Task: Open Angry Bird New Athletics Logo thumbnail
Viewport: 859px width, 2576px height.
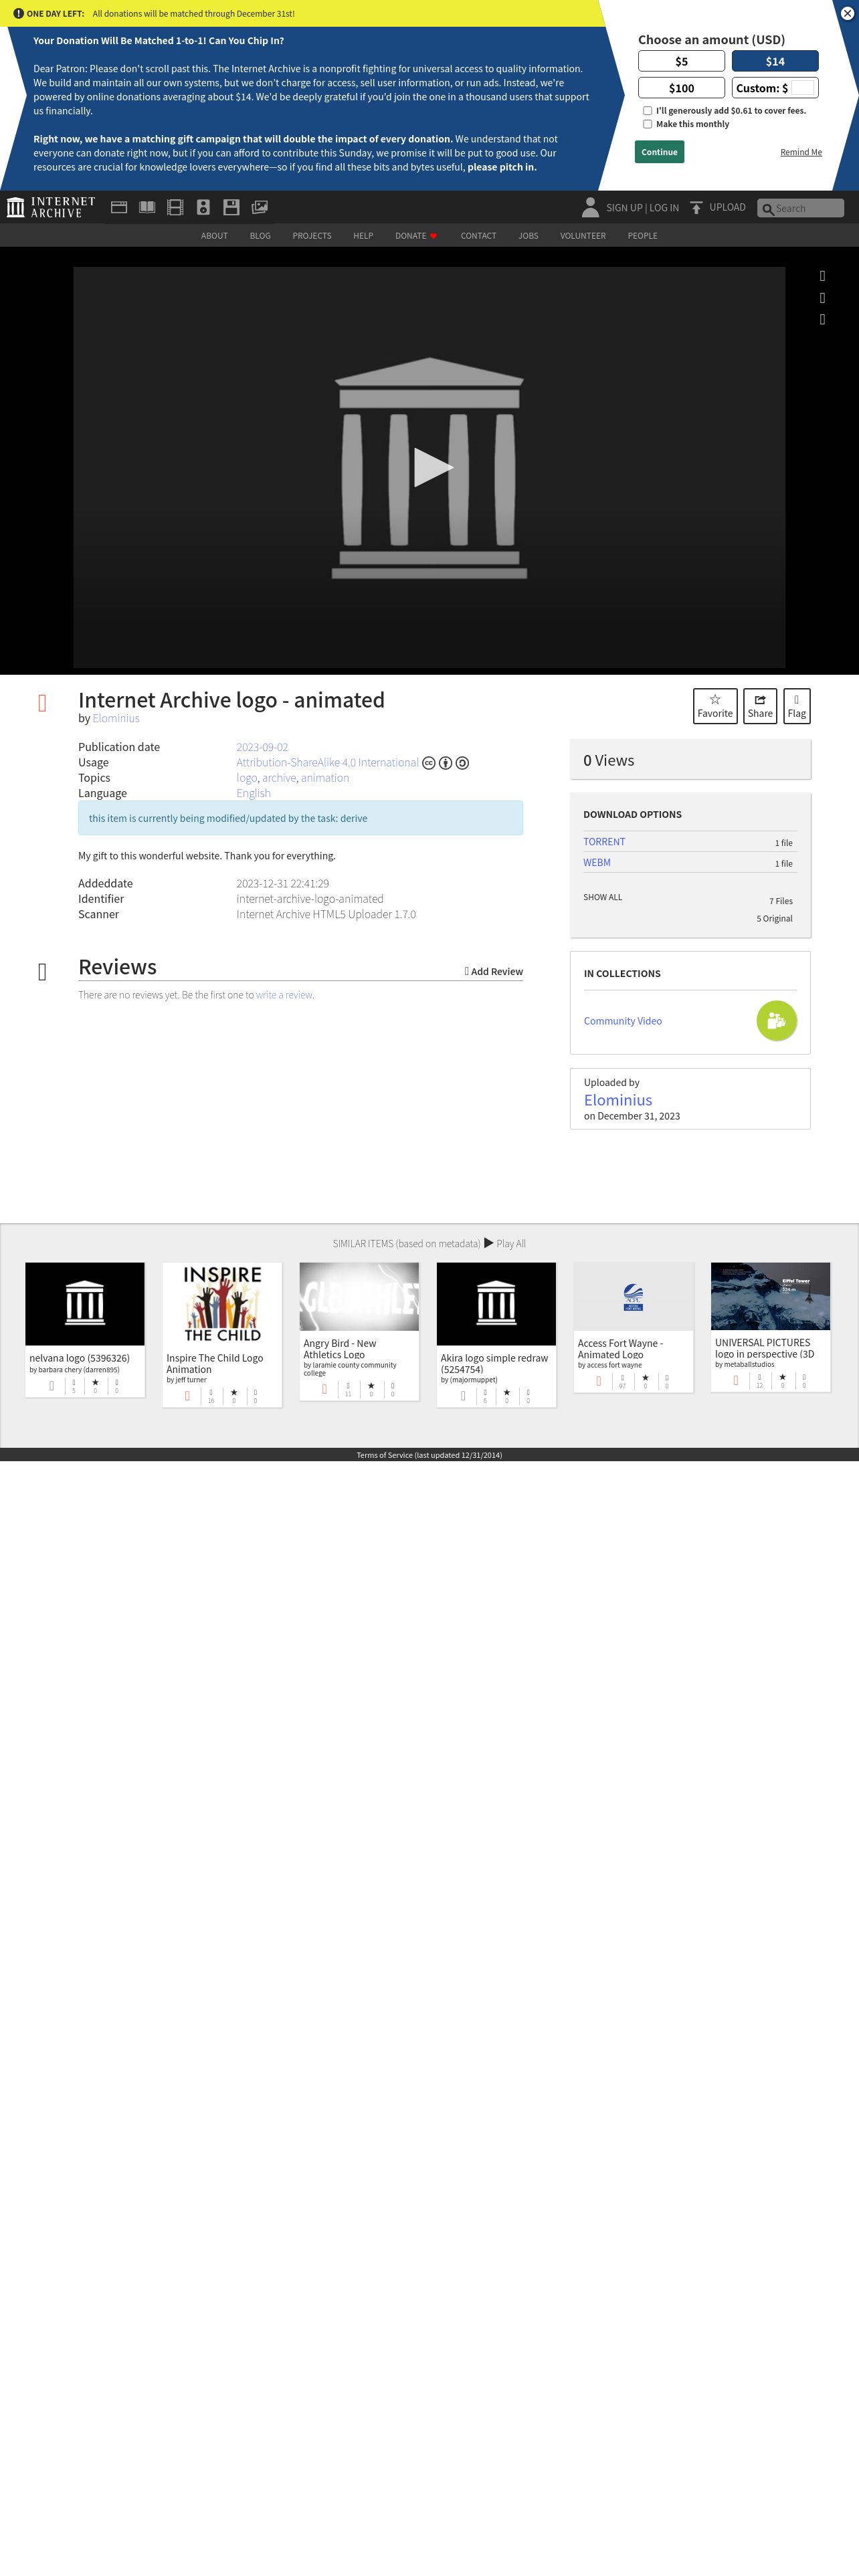Action: [x=359, y=1297]
